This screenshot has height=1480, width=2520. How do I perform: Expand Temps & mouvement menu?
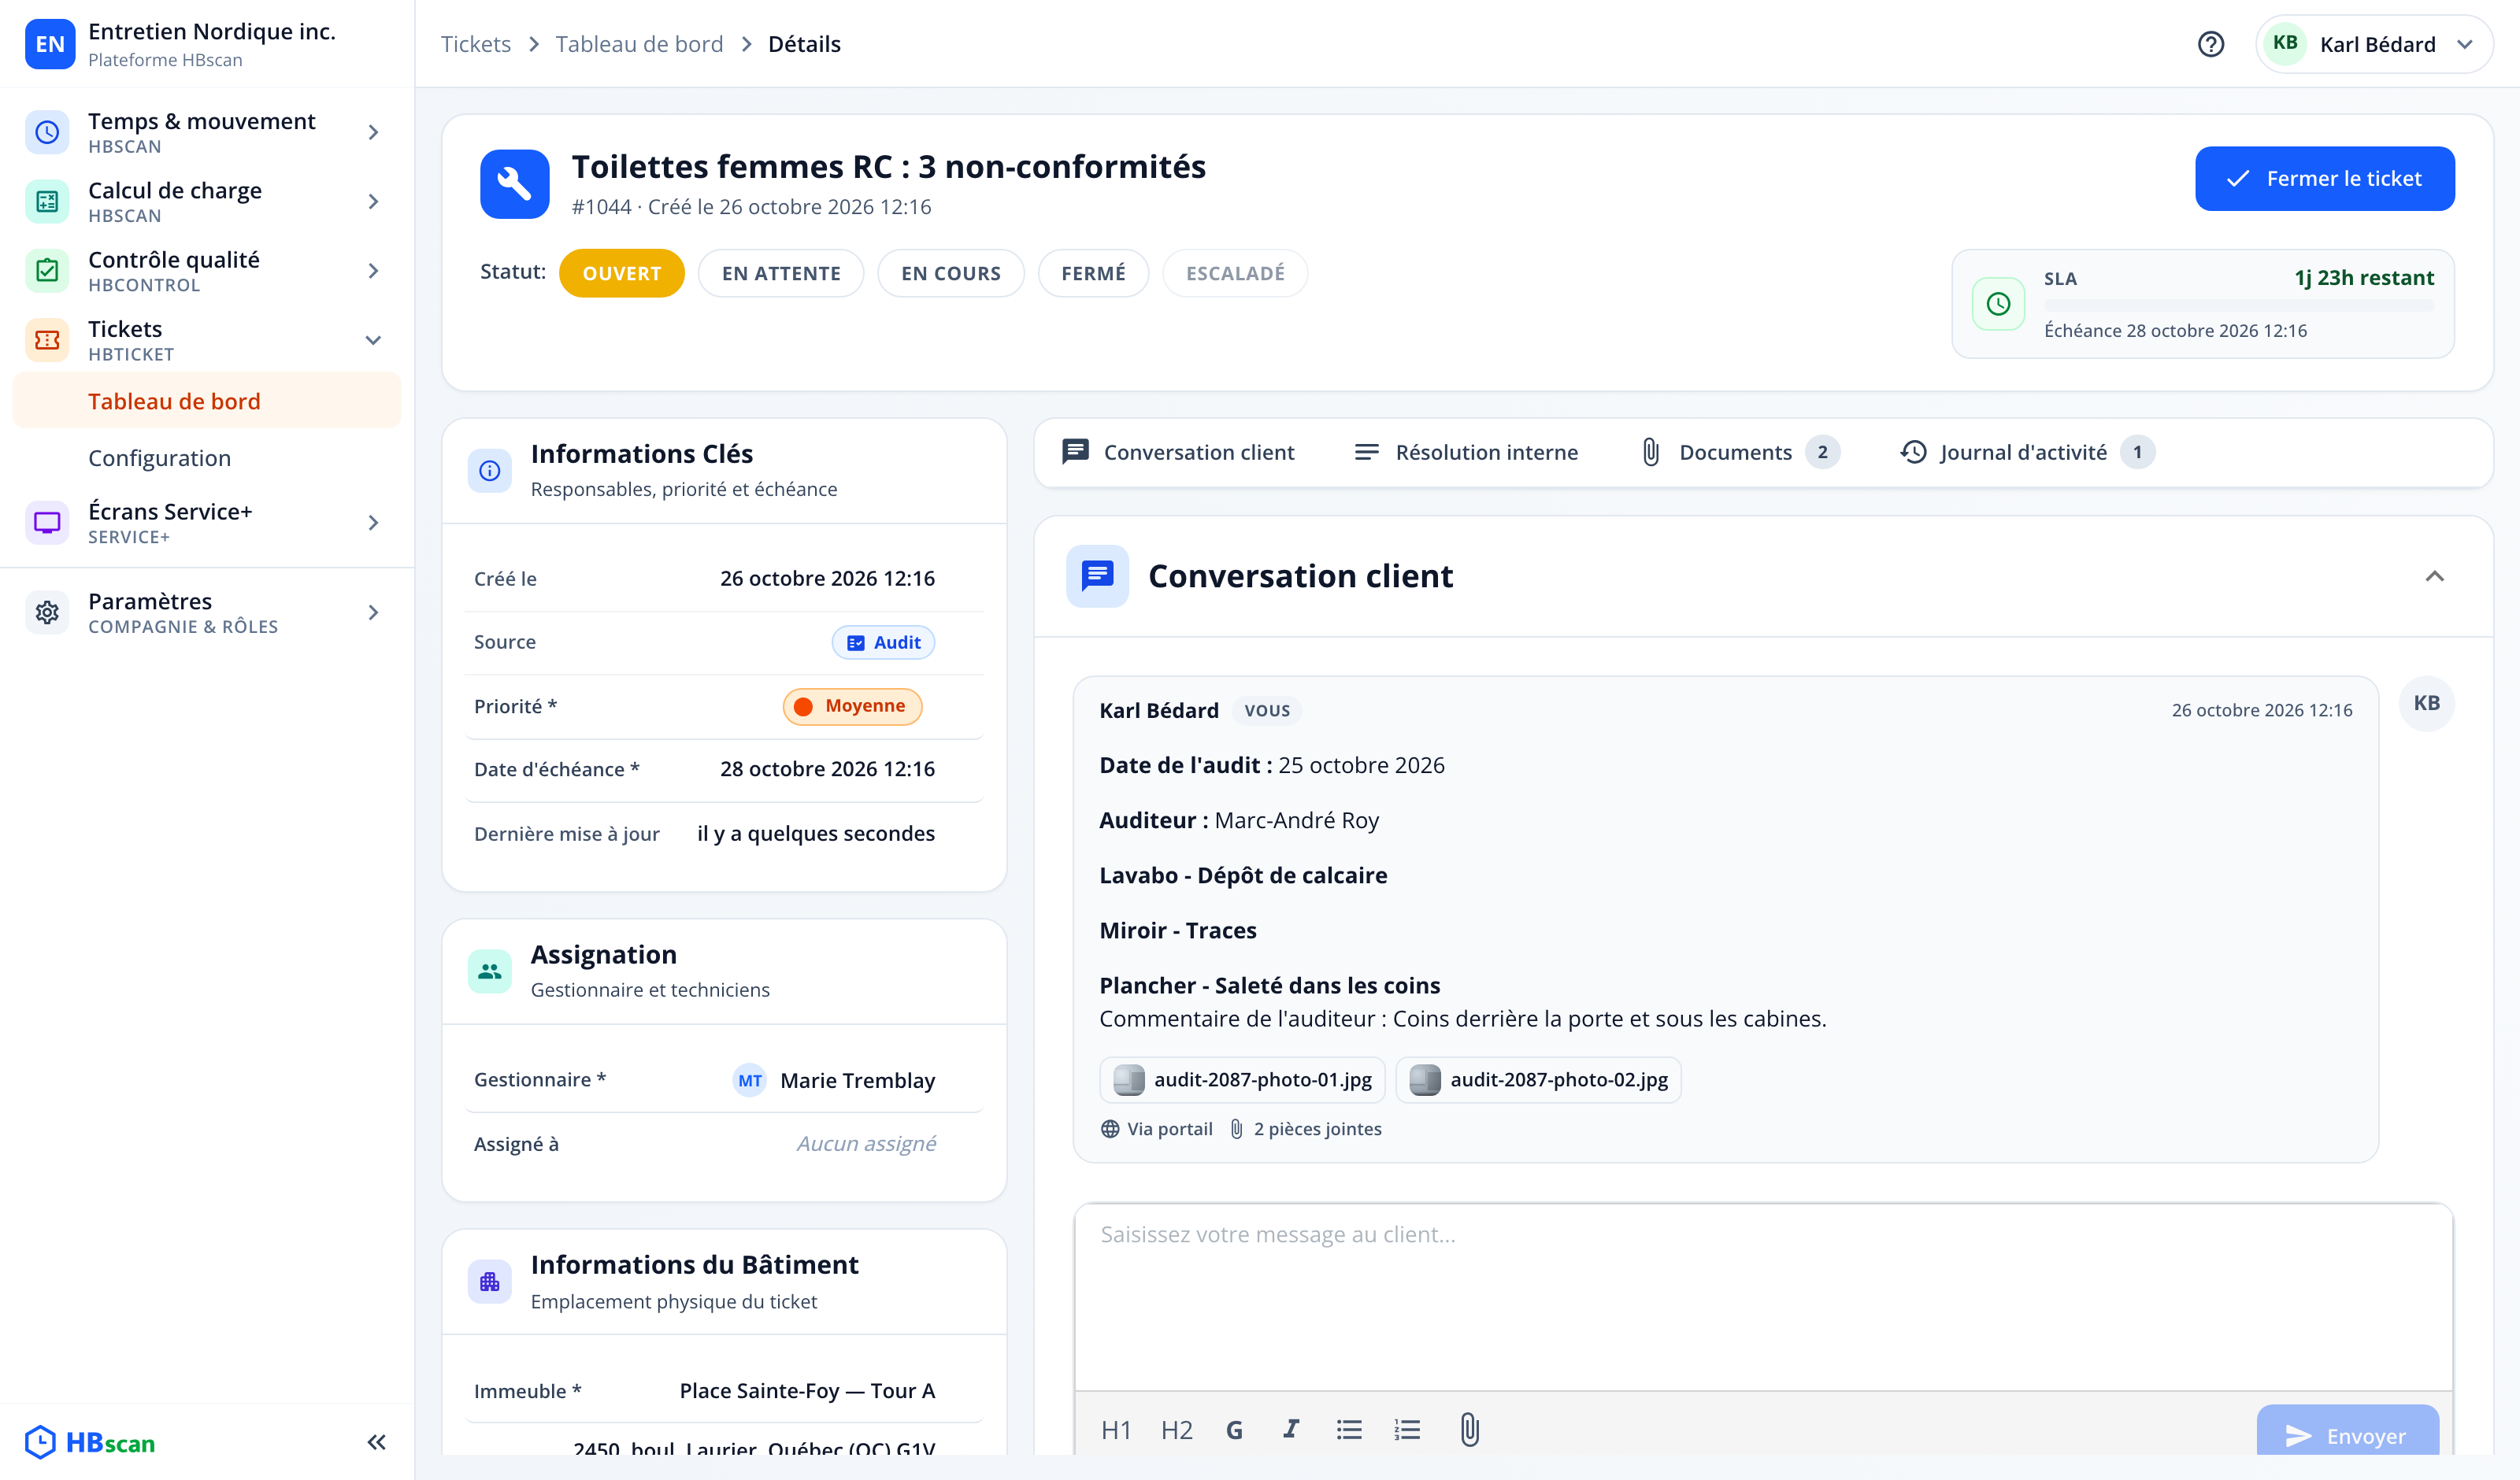(x=207, y=132)
